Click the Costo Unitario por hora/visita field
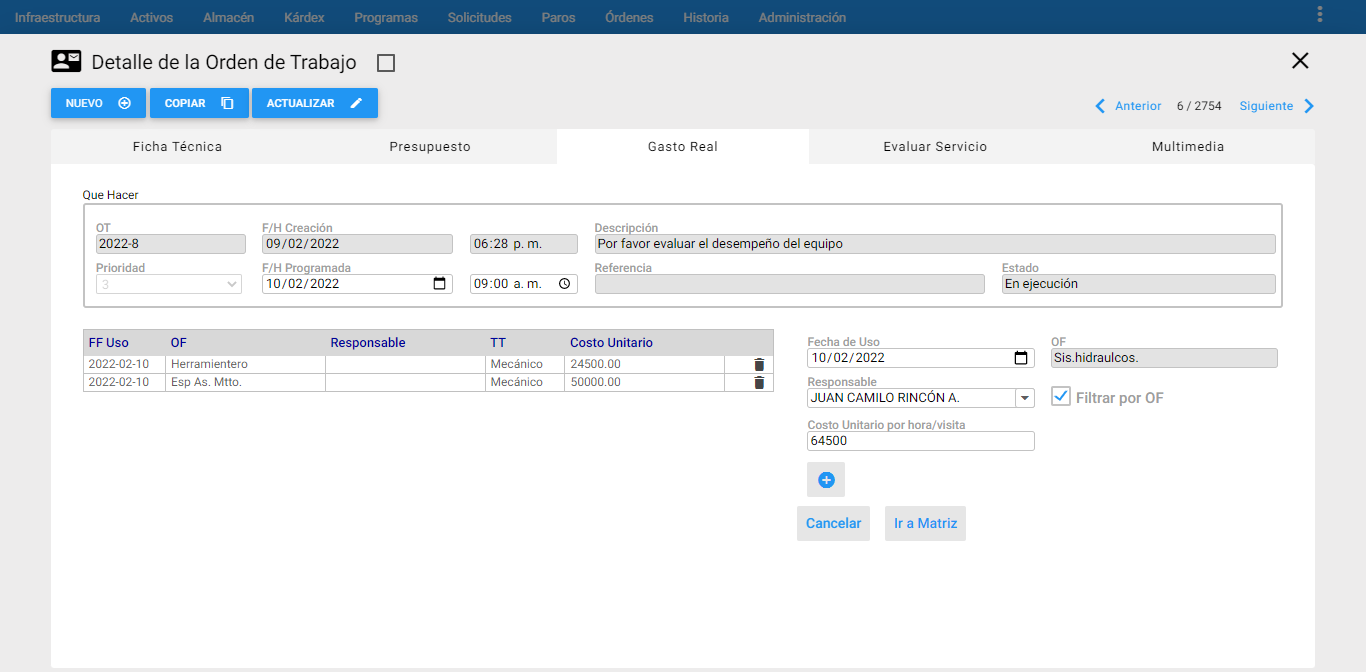The width and height of the screenshot is (1366, 672). pyautogui.click(x=921, y=441)
